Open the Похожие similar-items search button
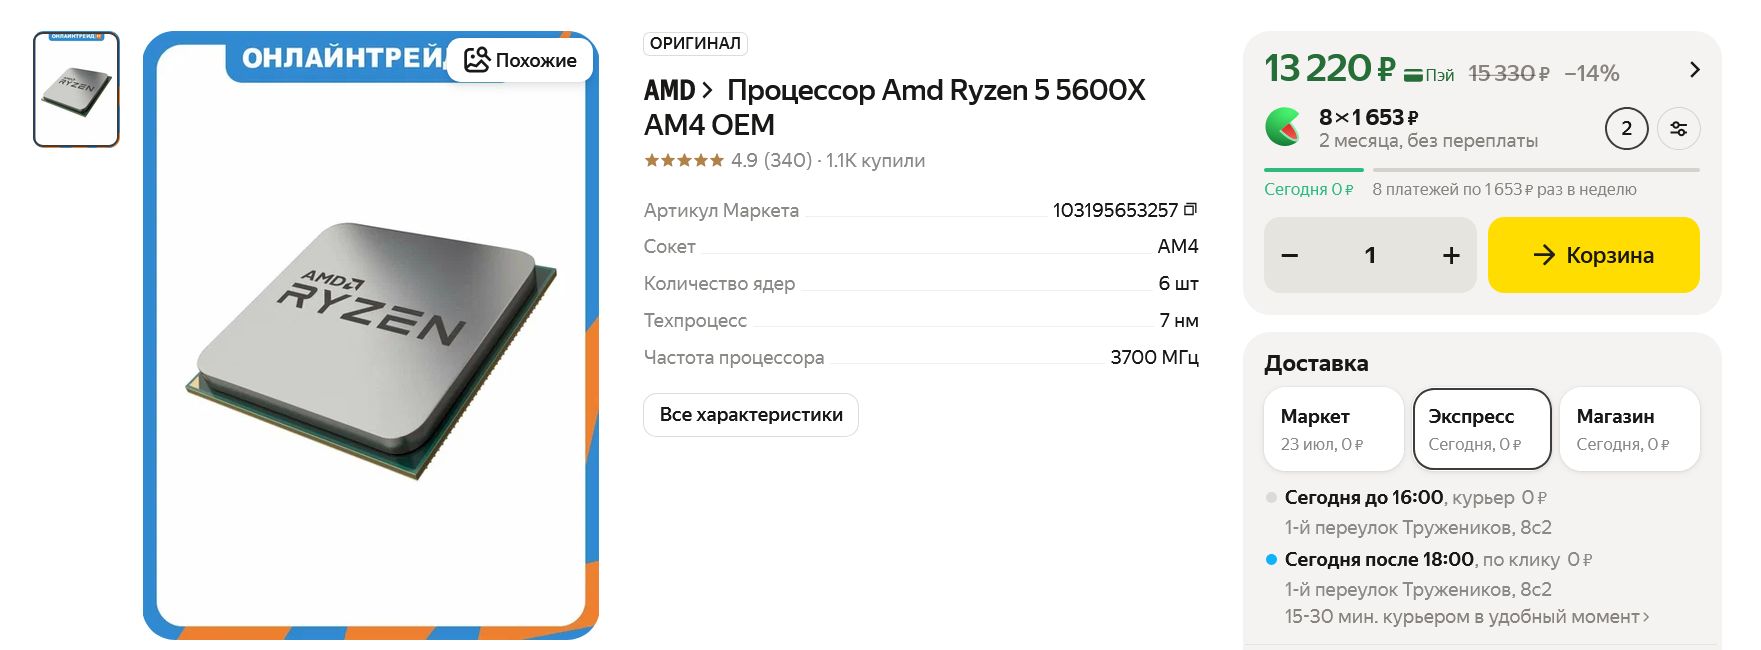Viewport: 1761px width, 650px height. (x=520, y=60)
